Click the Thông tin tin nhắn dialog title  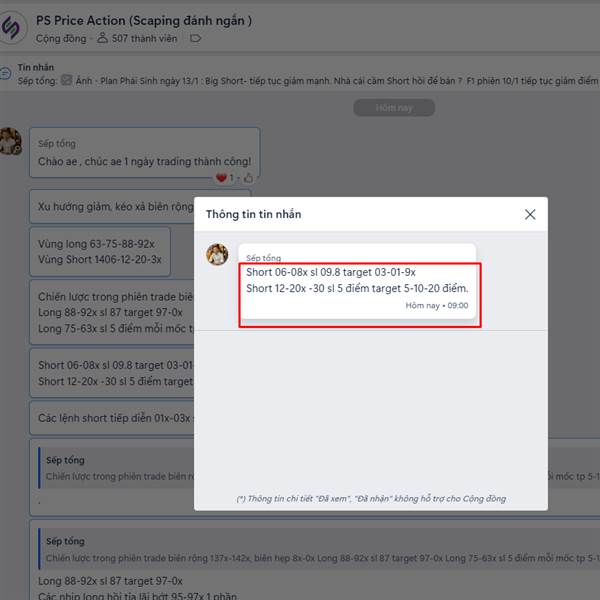click(253, 214)
